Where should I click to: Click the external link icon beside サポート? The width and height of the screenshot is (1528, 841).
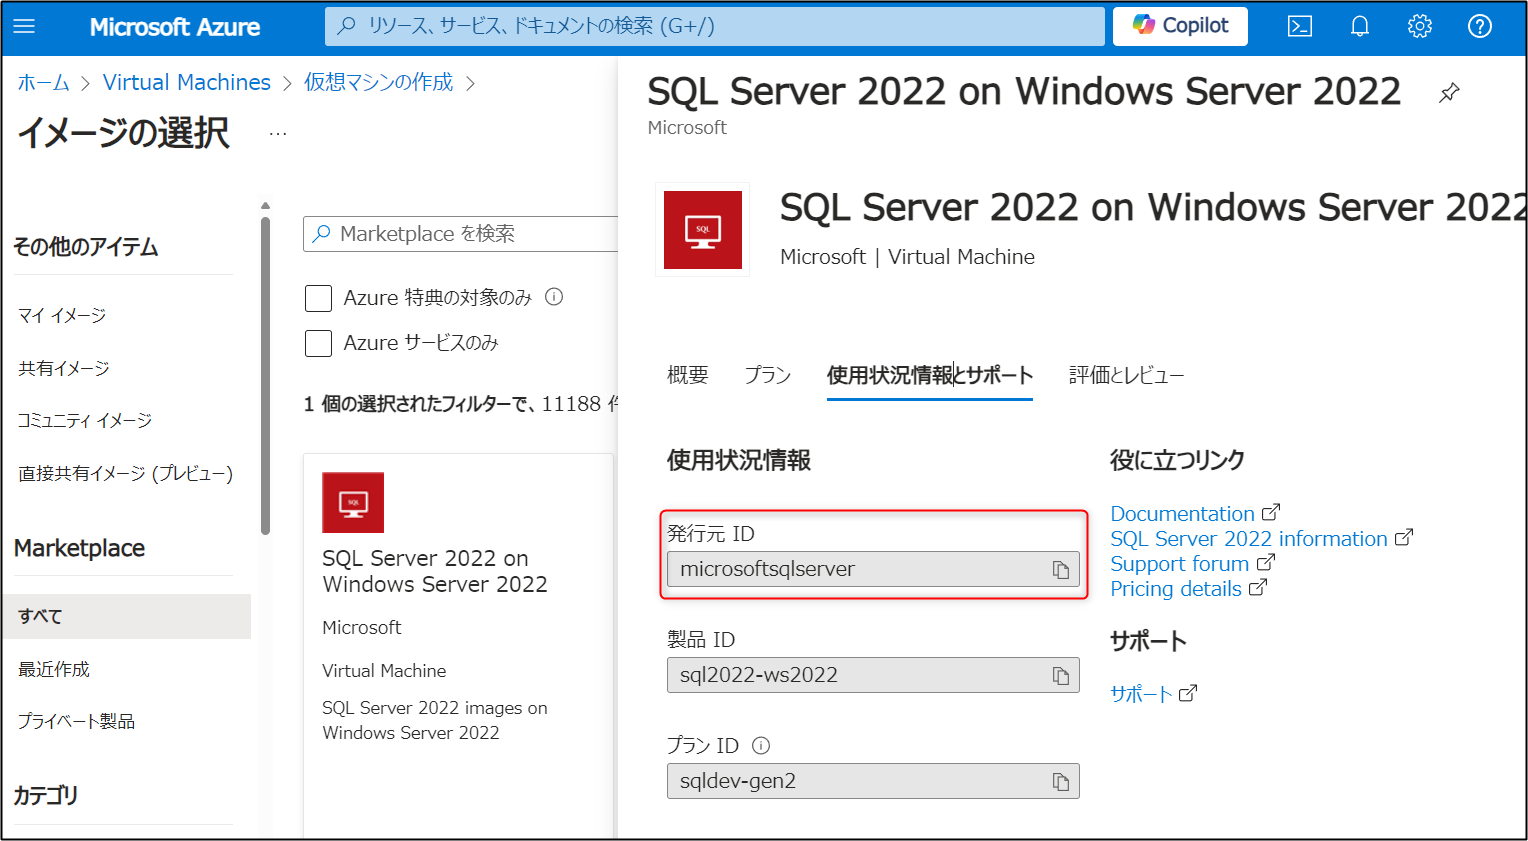(1188, 693)
